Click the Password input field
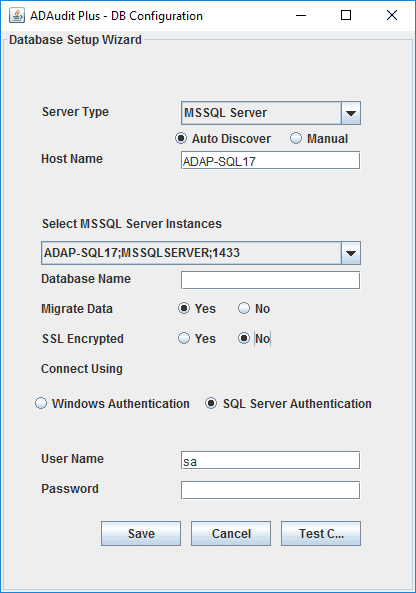Image resolution: width=416 pixels, height=593 pixels. click(x=270, y=490)
